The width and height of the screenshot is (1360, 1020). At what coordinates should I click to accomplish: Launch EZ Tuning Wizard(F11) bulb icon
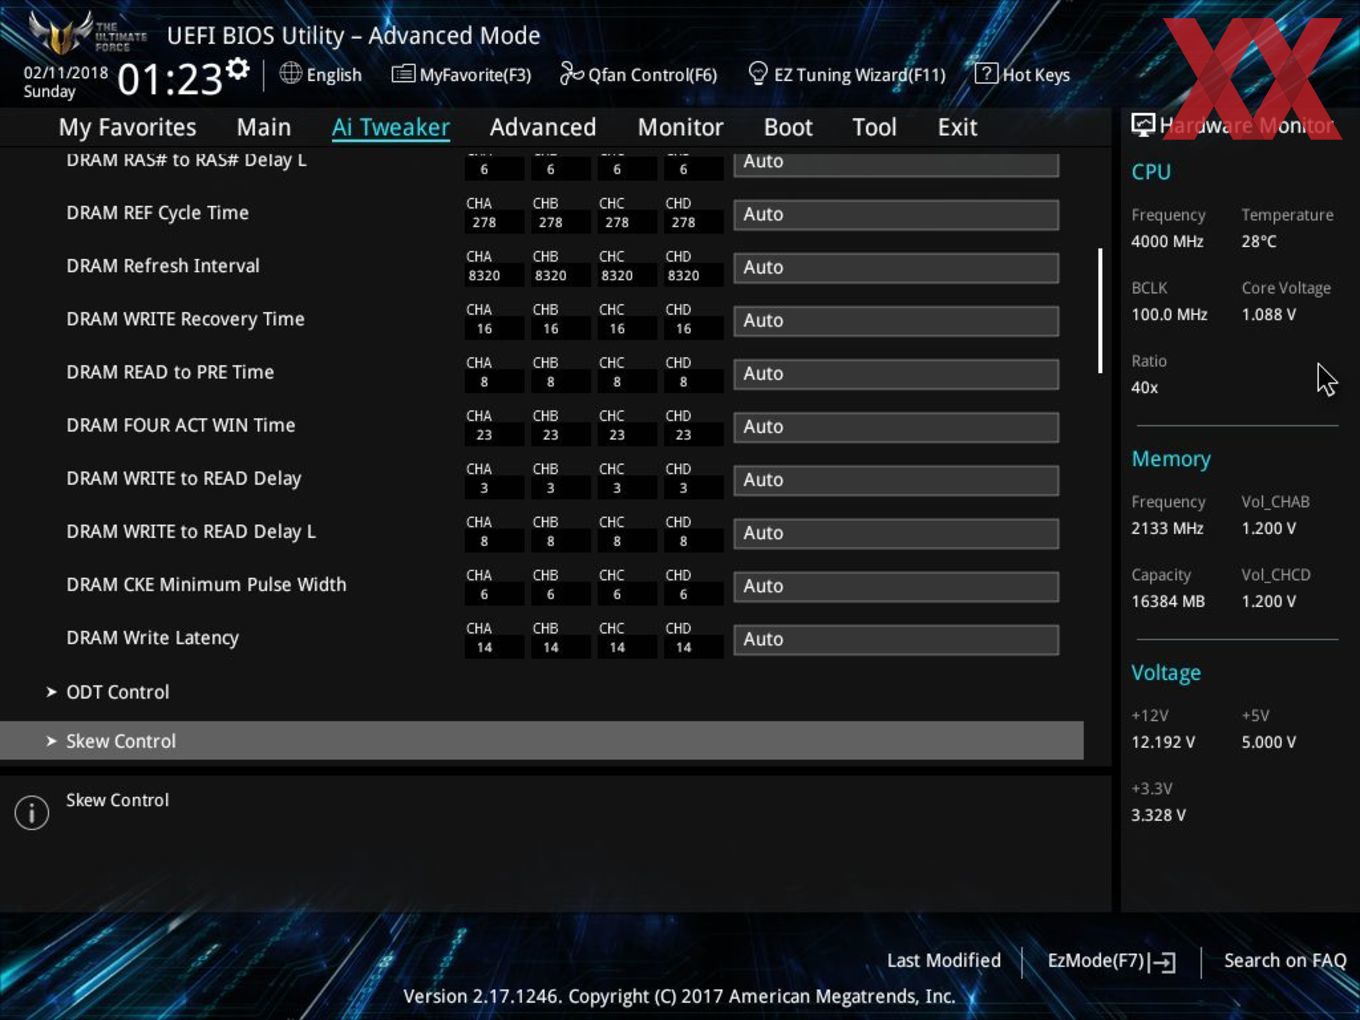coord(758,73)
